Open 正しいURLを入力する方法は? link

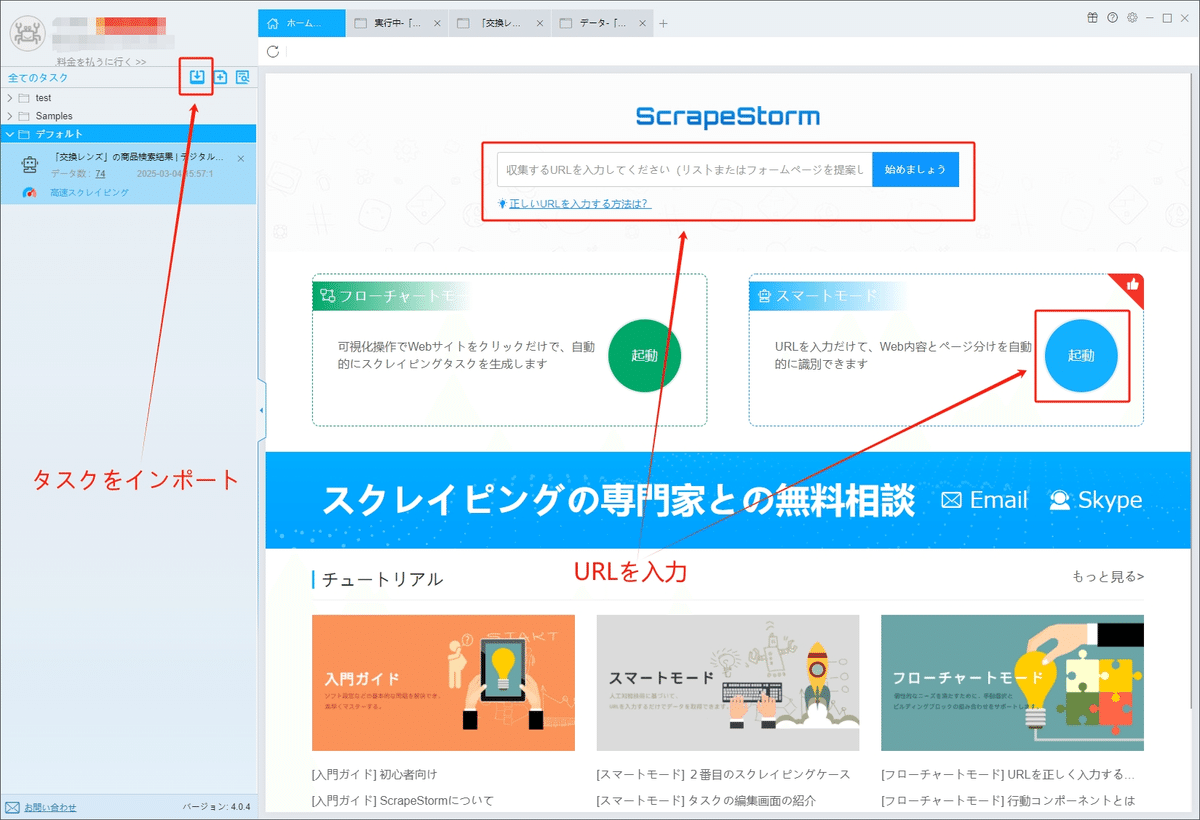579,204
